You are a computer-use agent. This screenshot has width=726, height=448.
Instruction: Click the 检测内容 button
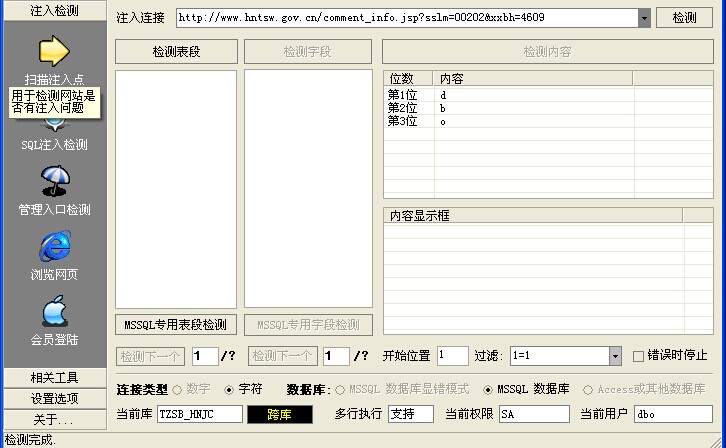click(548, 51)
